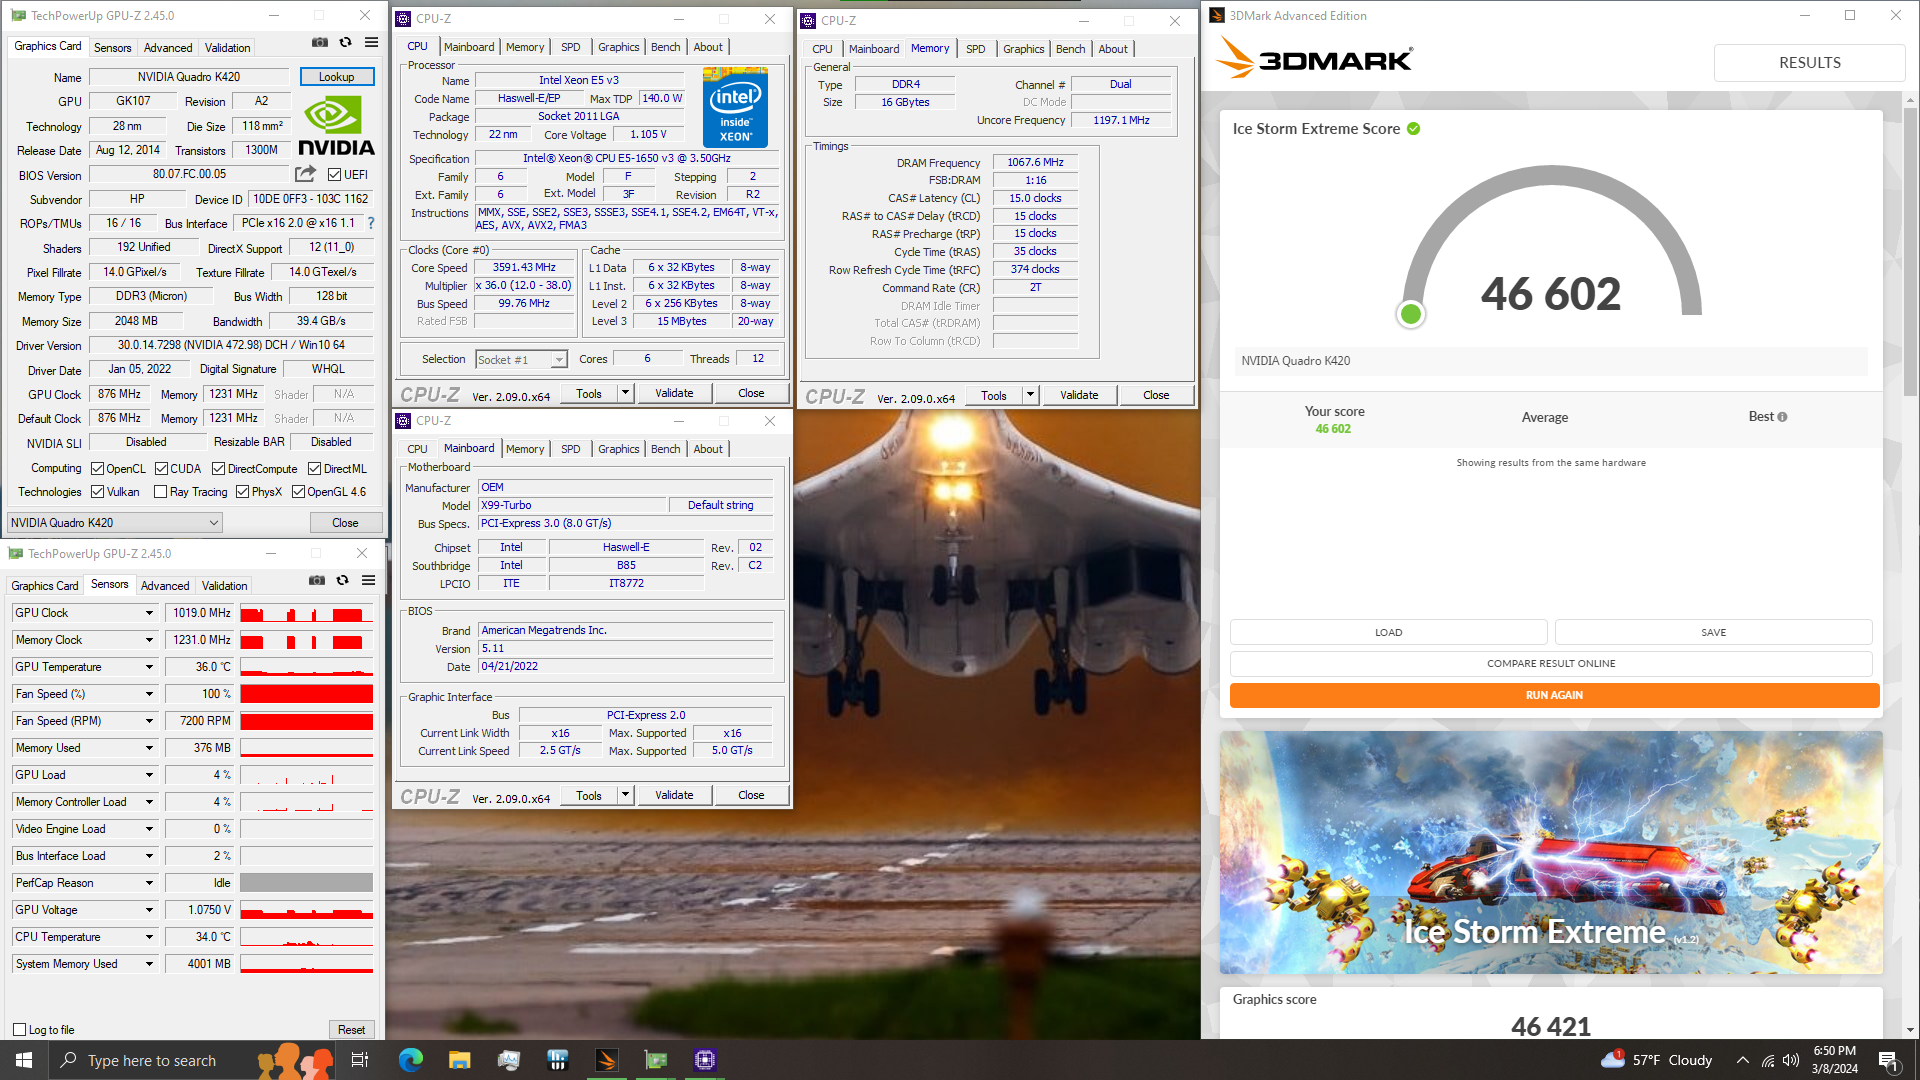
Task: Open the Socket #1 selection dropdown
Action: click(521, 359)
